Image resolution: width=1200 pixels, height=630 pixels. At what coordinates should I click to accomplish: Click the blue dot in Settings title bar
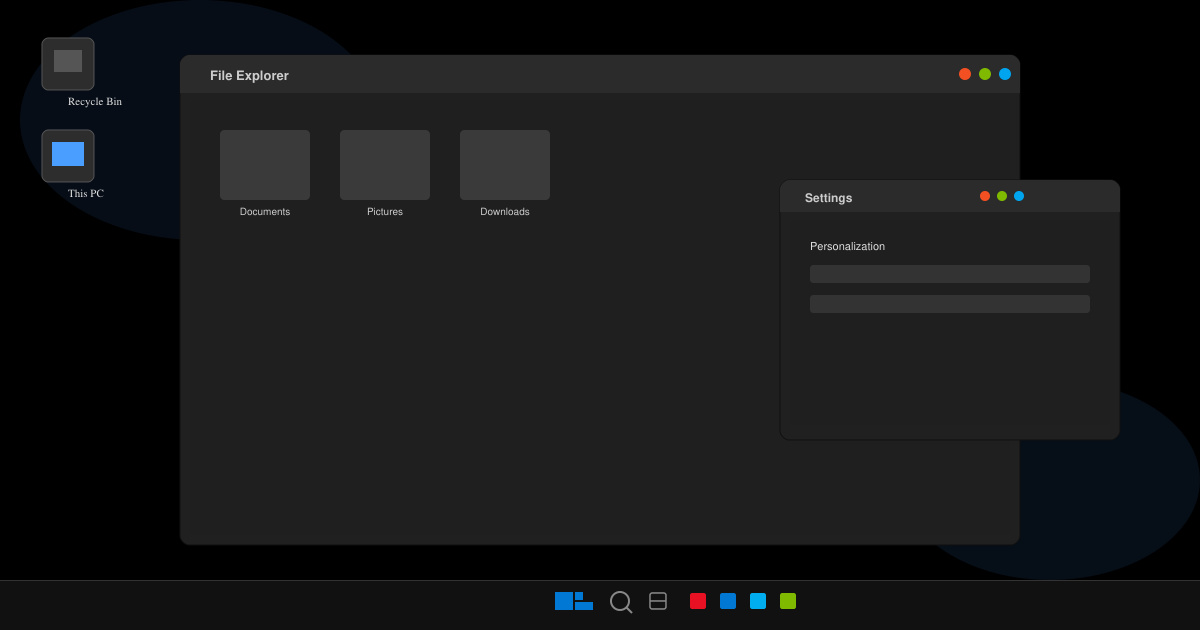click(1019, 196)
